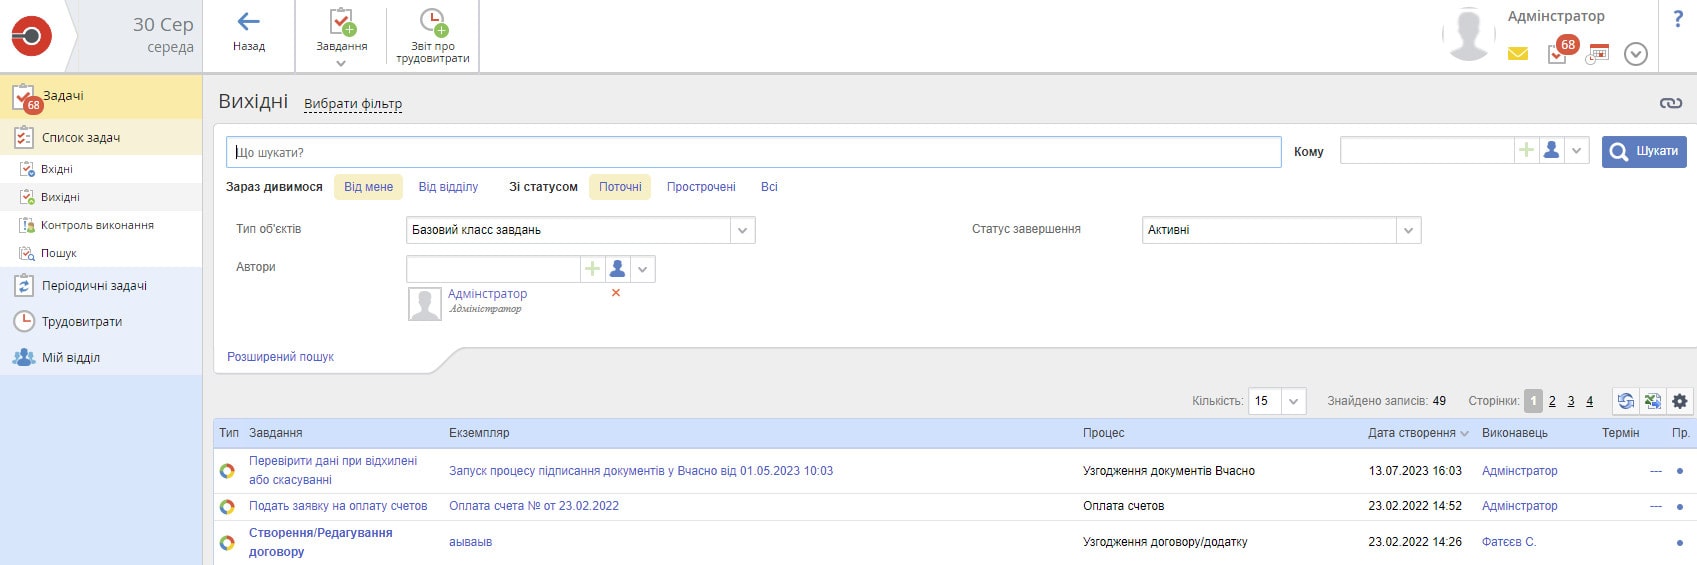1697x565 pixels.
Task: Expand the 'Тип об'єктів' dropdown
Action: click(742, 230)
